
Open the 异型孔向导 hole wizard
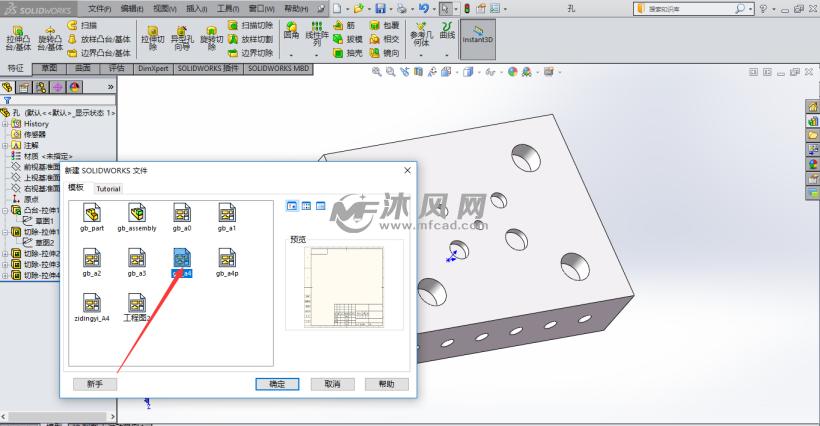click(x=182, y=39)
